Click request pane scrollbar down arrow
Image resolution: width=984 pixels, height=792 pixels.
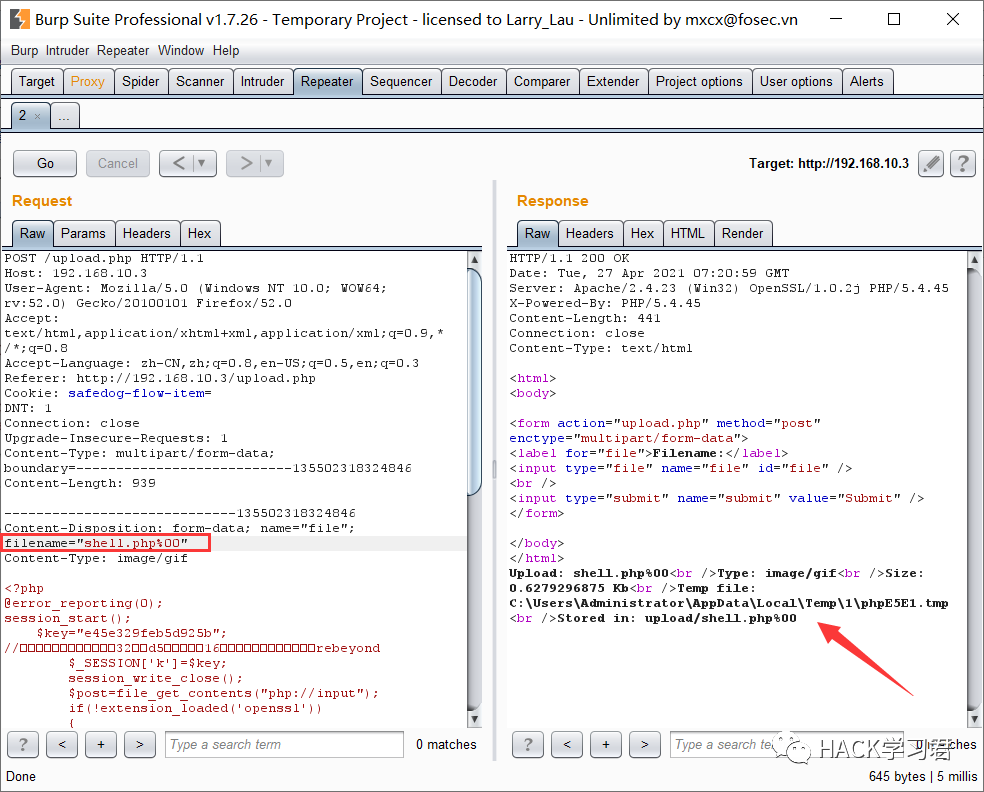coord(474,719)
